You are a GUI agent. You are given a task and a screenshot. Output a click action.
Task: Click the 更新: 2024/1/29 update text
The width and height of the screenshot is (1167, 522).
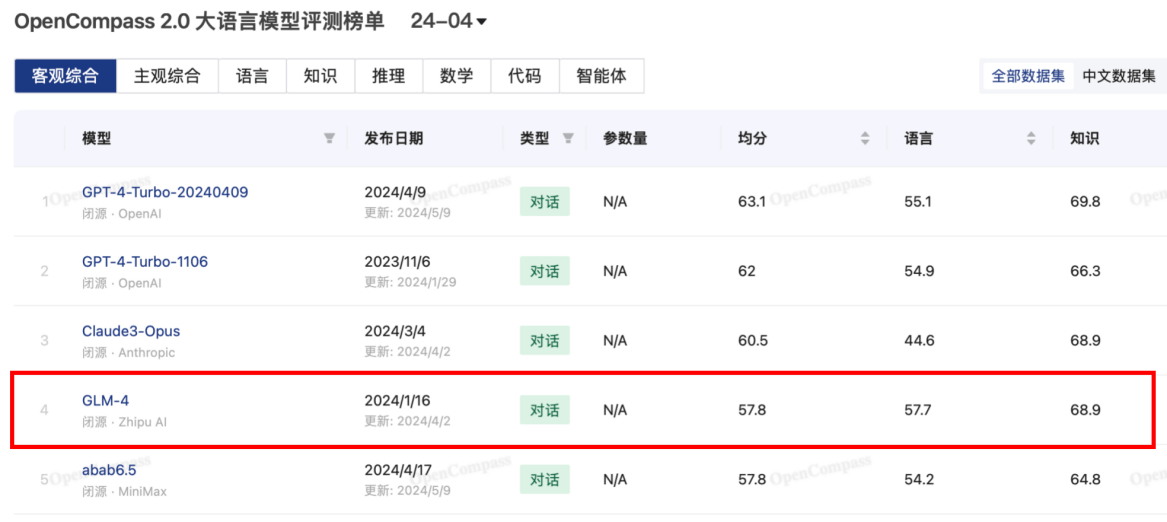click(408, 283)
